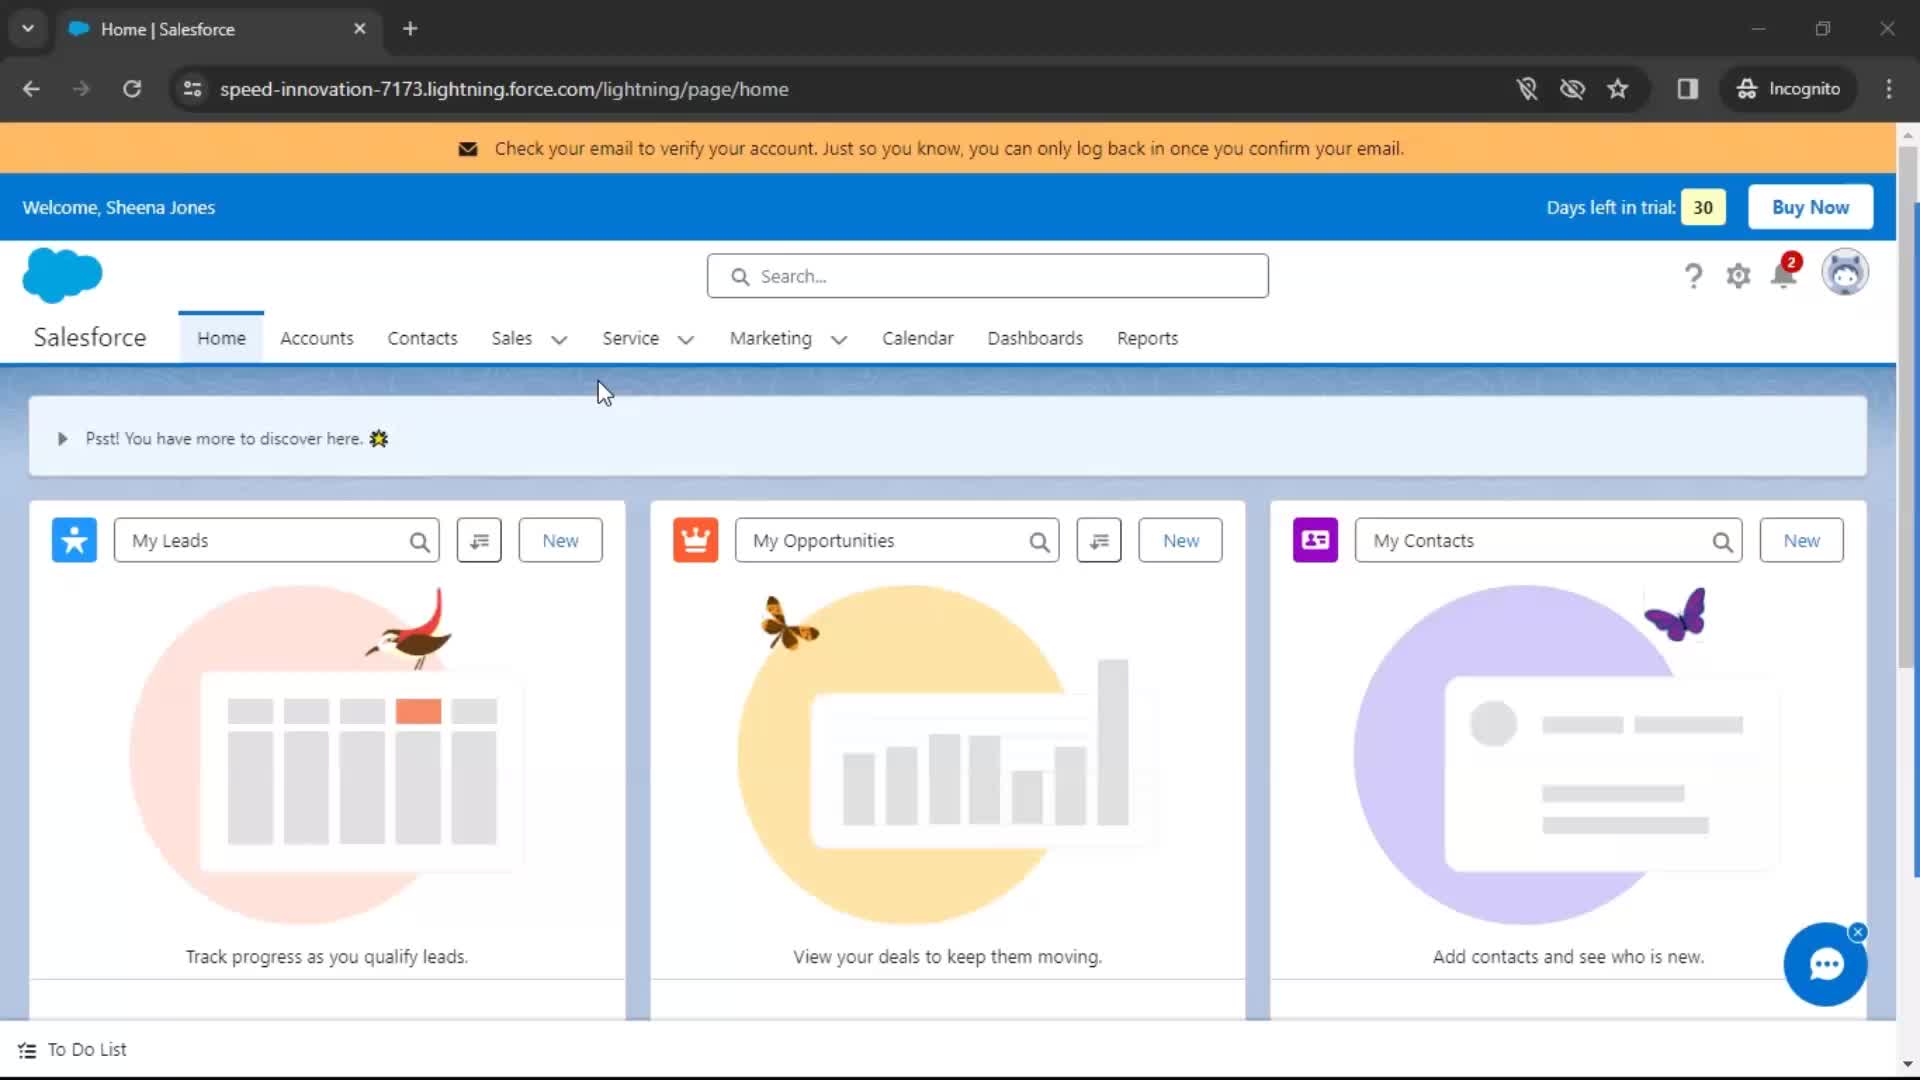Viewport: 1920px width, 1080px height.
Task: Click 'View your deals to keep them moving.' text
Action: point(947,957)
